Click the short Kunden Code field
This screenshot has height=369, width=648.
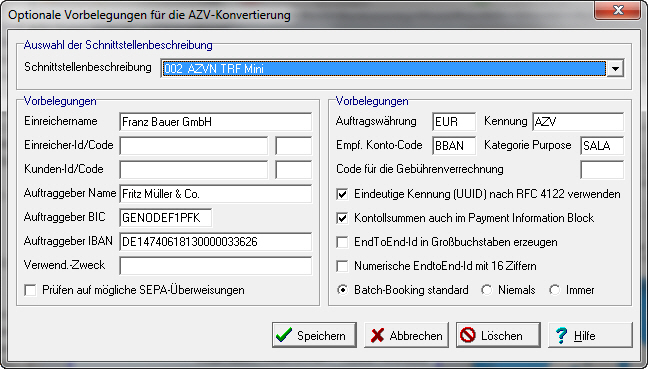(x=293, y=170)
